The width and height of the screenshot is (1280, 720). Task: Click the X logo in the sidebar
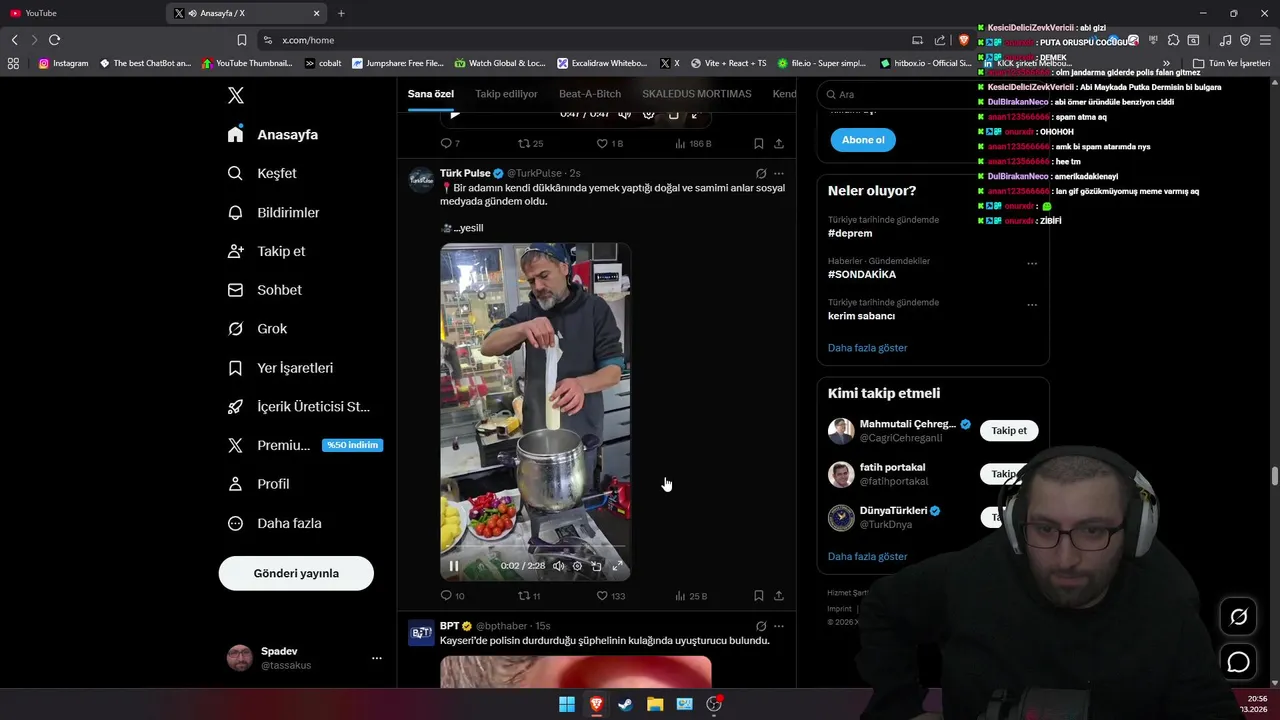pyautogui.click(x=236, y=96)
